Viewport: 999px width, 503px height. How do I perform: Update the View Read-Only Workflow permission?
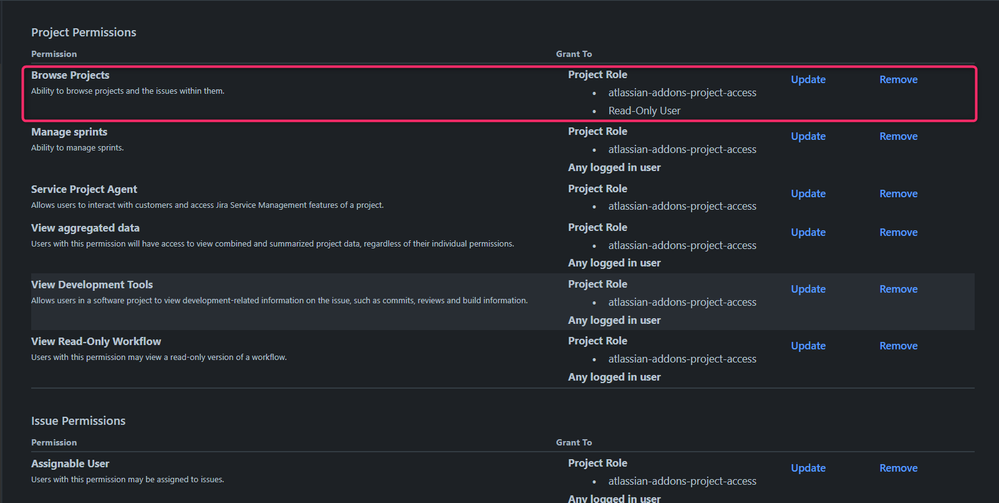coord(808,346)
